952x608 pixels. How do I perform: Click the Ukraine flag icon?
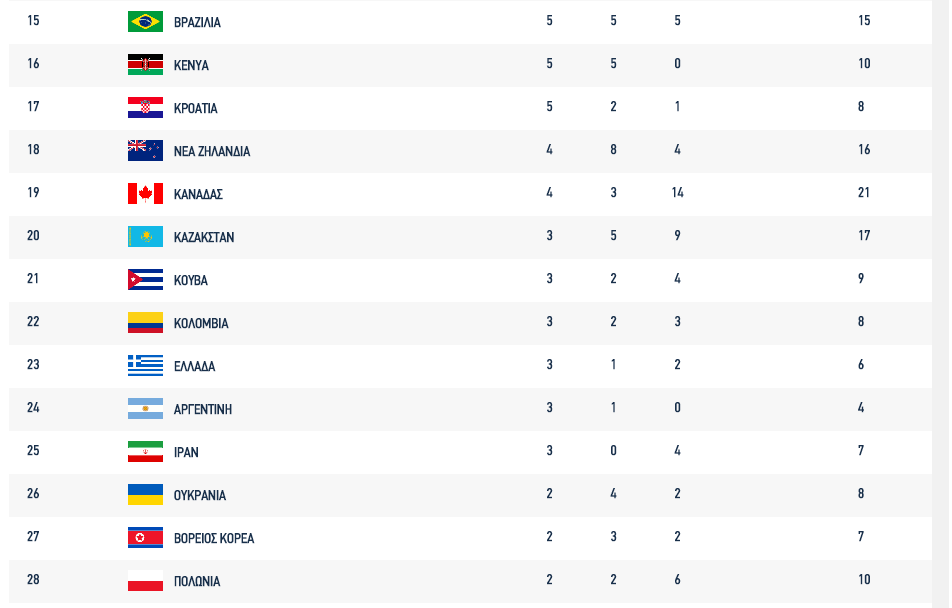point(145,494)
